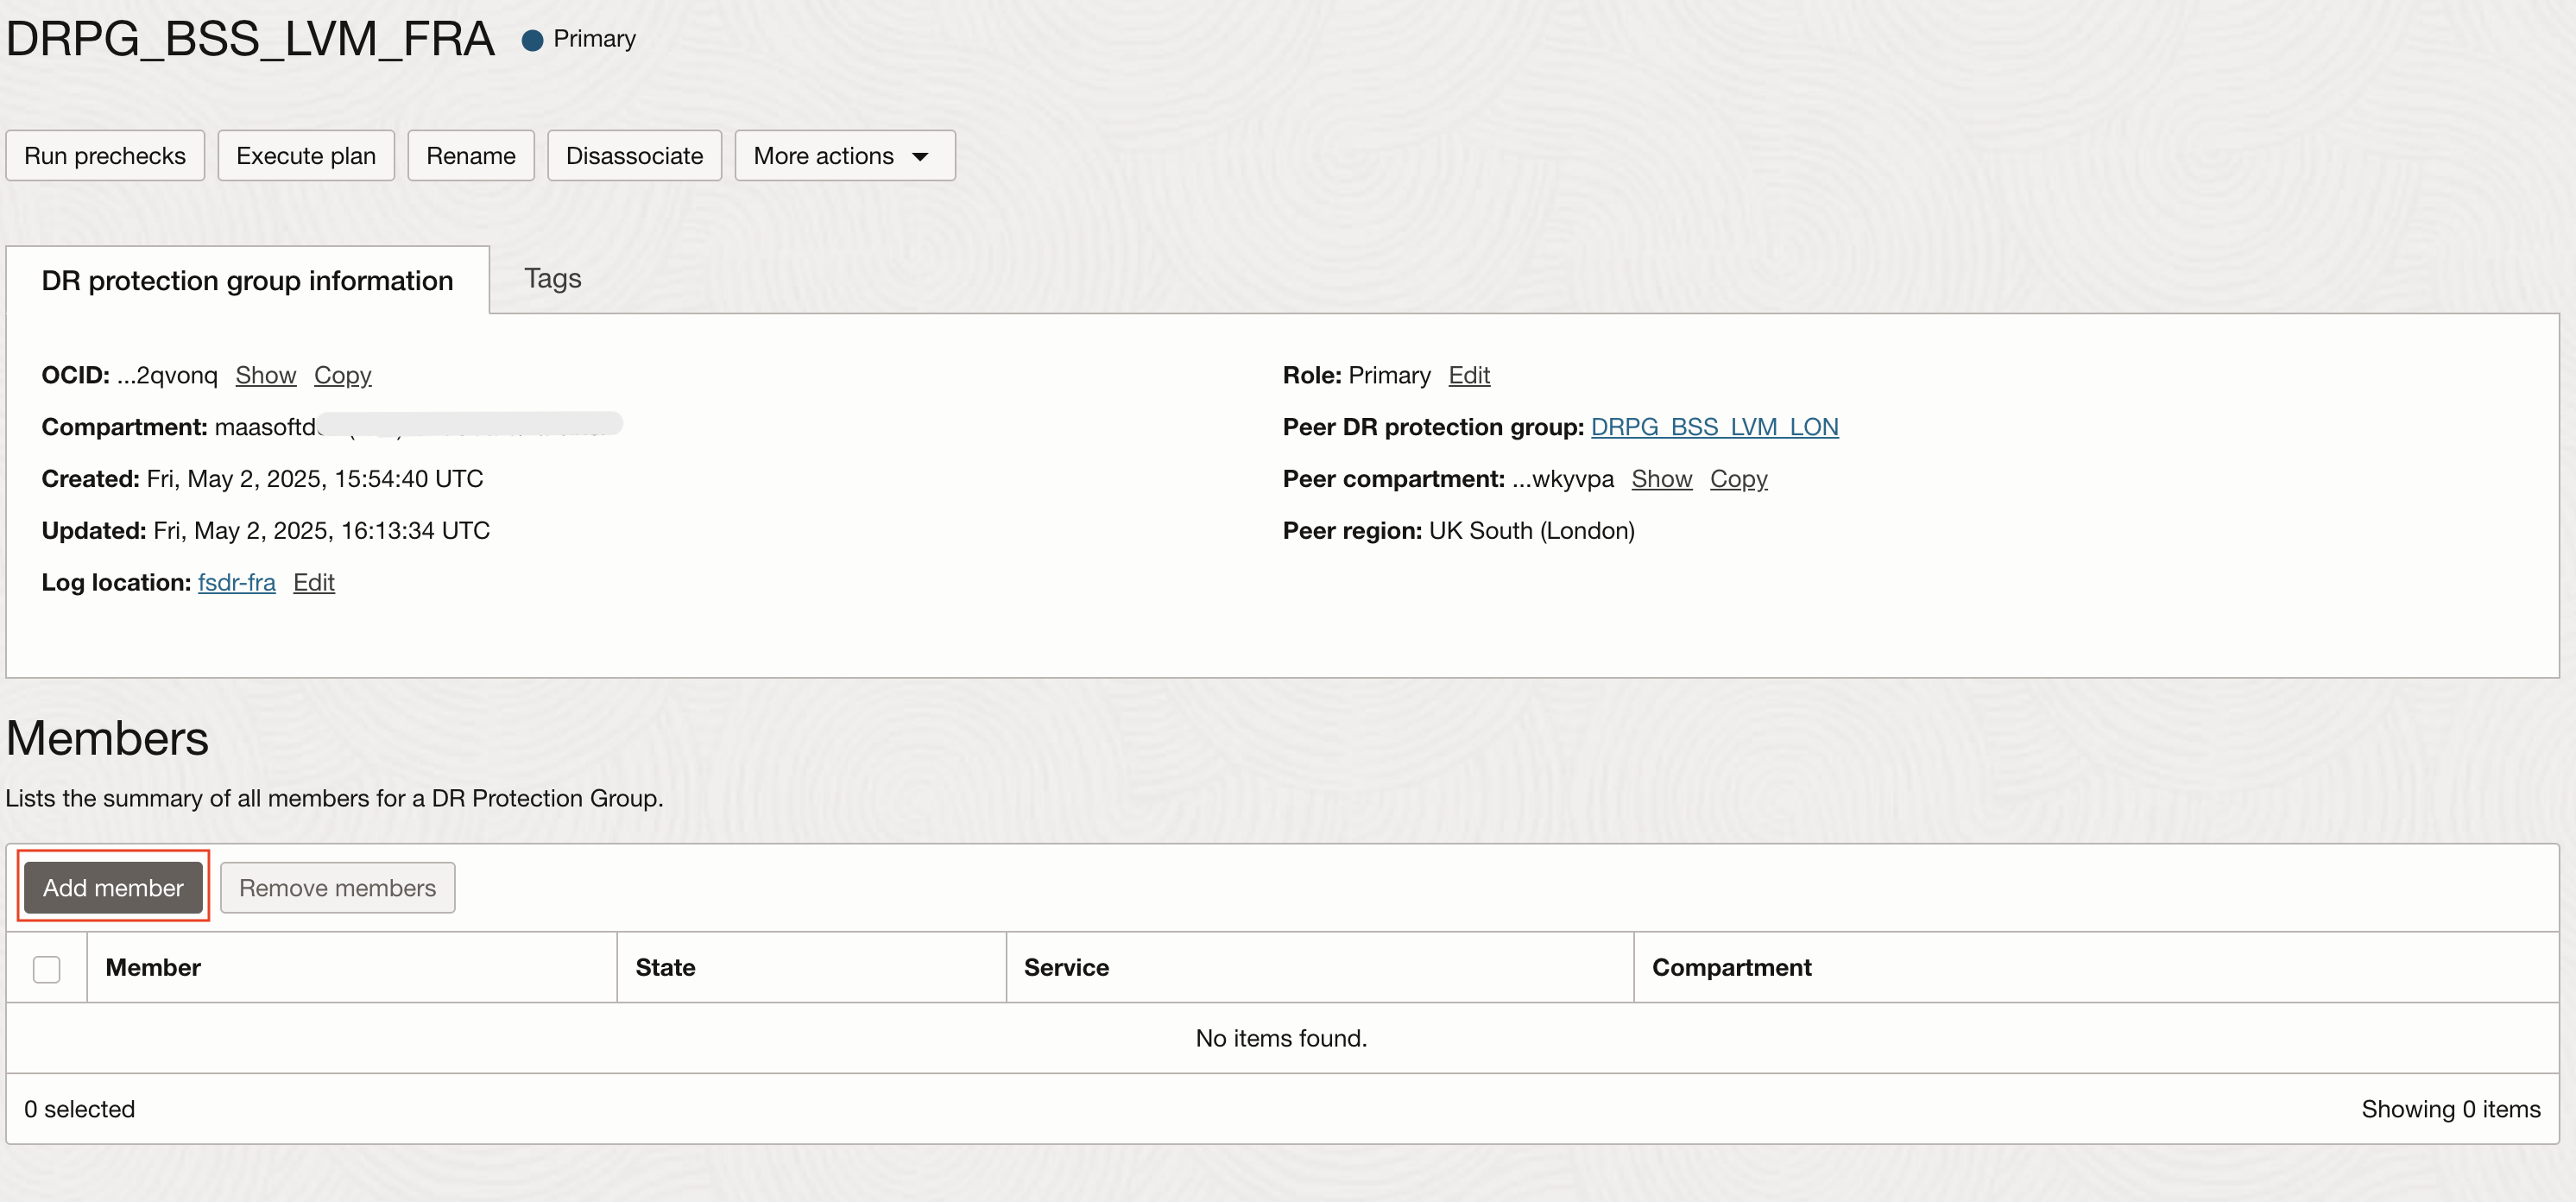Toggle the select-all members checkbox

pos(46,968)
